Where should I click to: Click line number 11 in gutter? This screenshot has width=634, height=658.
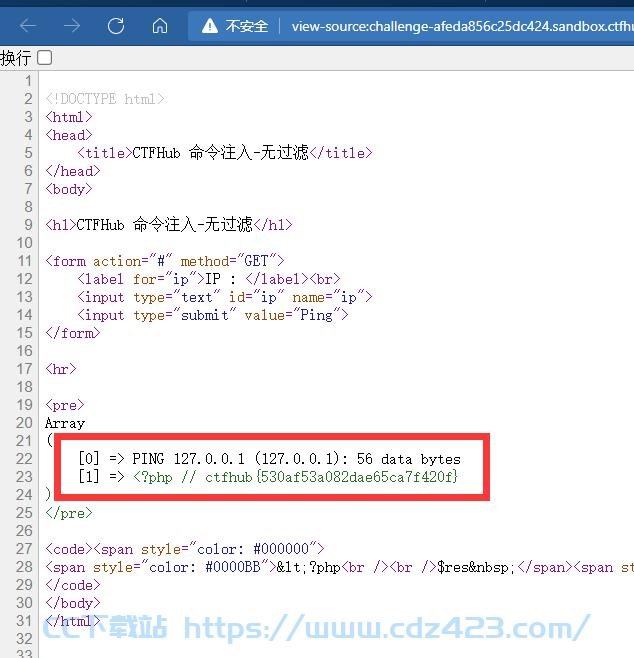pyautogui.click(x=25, y=261)
